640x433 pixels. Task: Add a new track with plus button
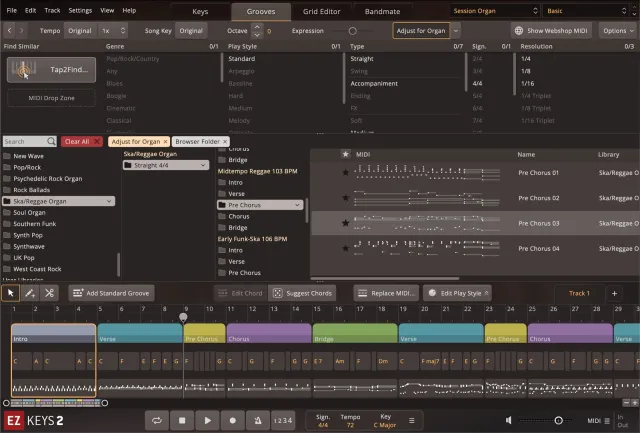(614, 293)
